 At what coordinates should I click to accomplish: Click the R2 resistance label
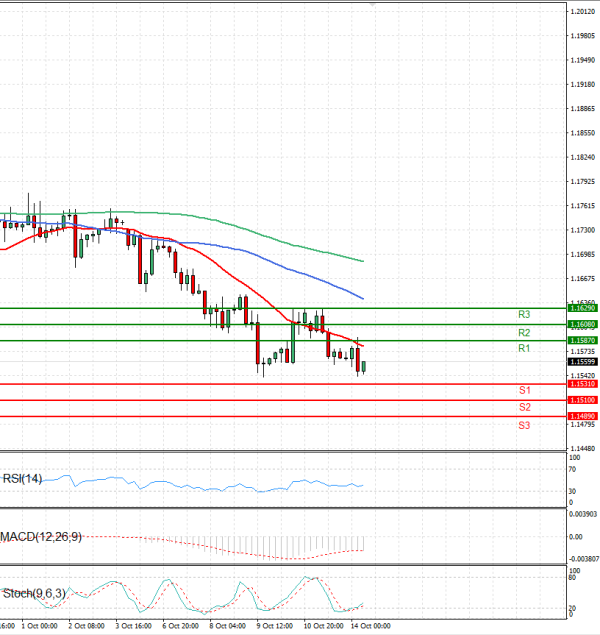tap(523, 332)
